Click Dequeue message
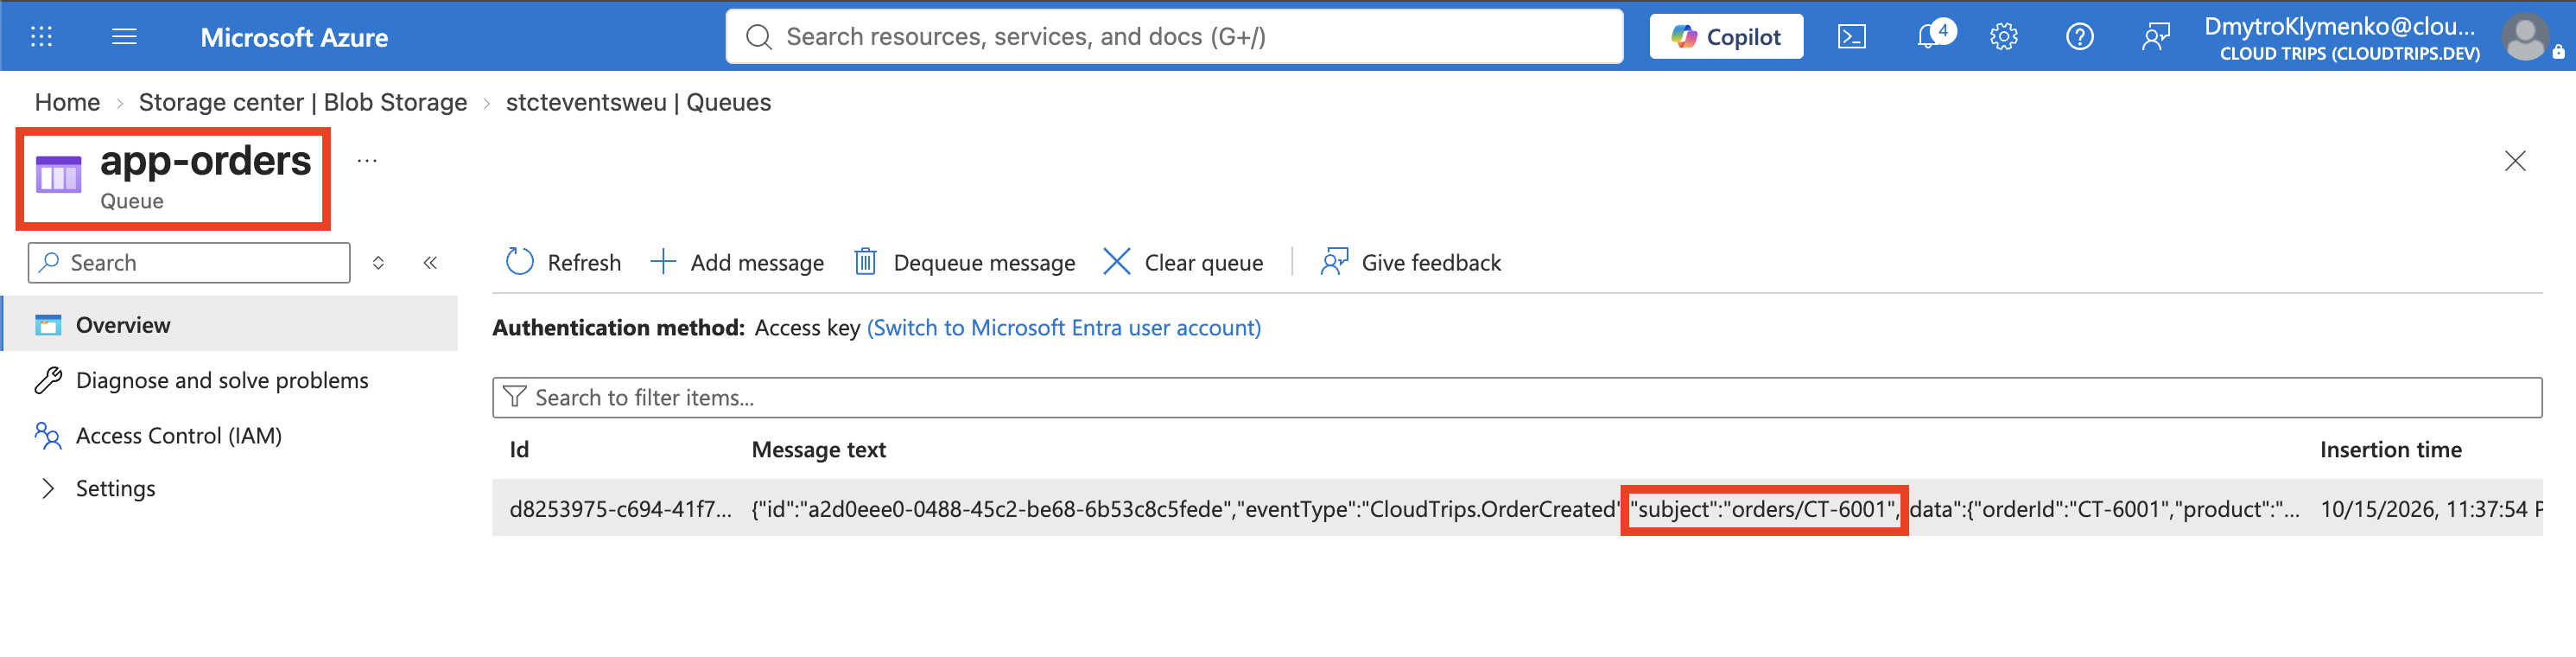 tap(965, 262)
